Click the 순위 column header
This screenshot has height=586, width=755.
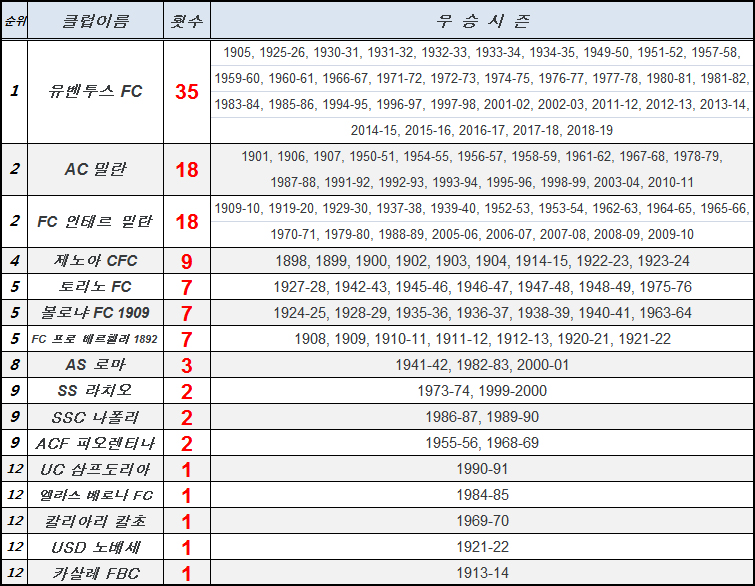pyautogui.click(x=14, y=21)
